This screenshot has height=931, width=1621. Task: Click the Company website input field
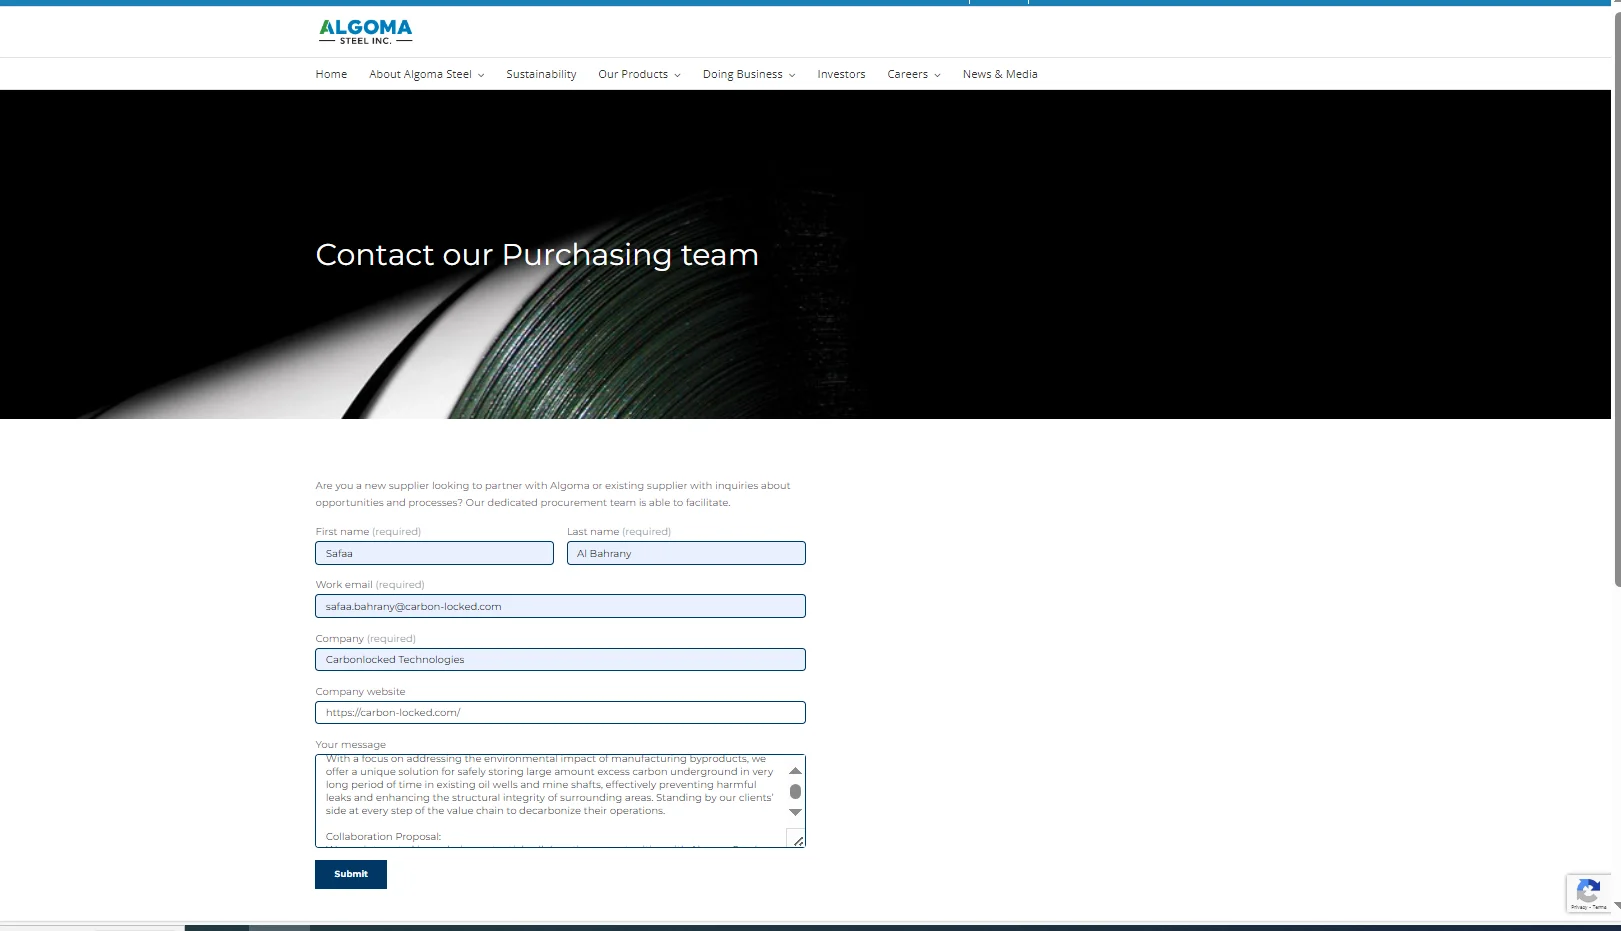pos(560,712)
